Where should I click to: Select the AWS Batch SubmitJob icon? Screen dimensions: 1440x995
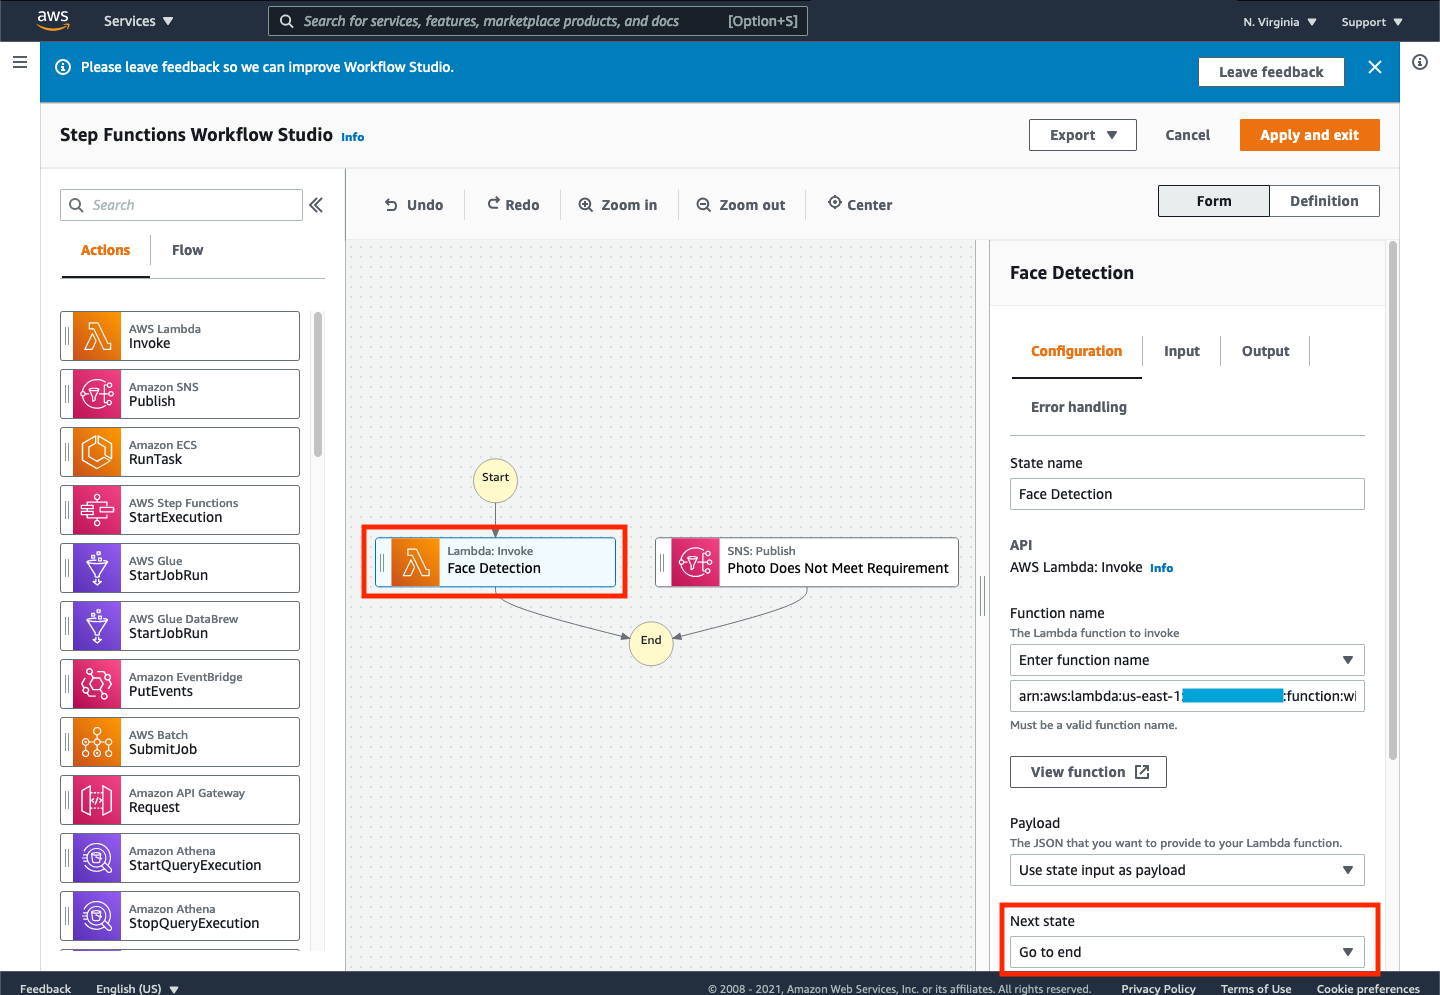tap(97, 742)
